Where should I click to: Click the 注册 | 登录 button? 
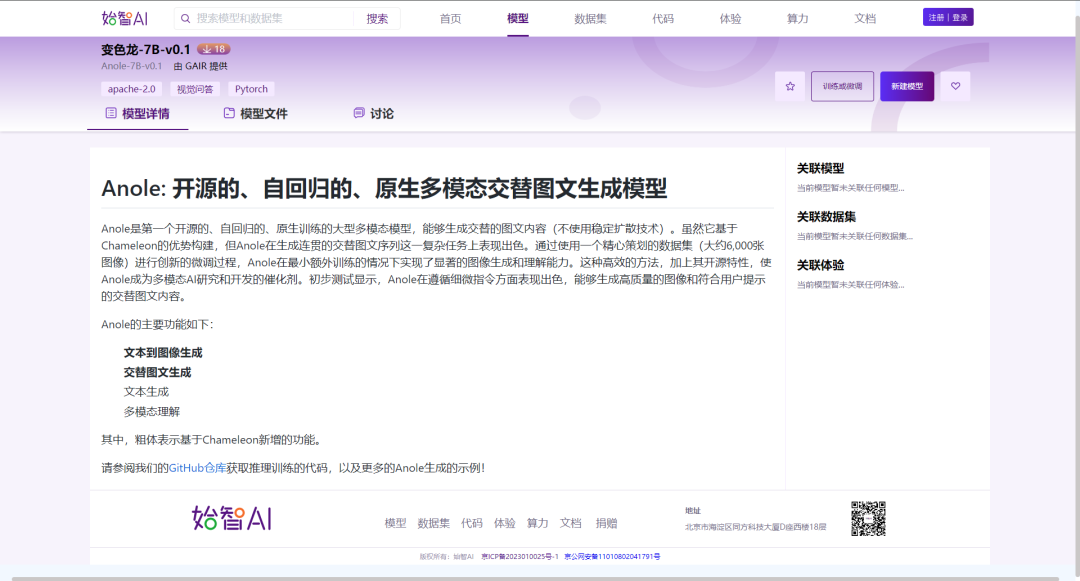pos(948,17)
